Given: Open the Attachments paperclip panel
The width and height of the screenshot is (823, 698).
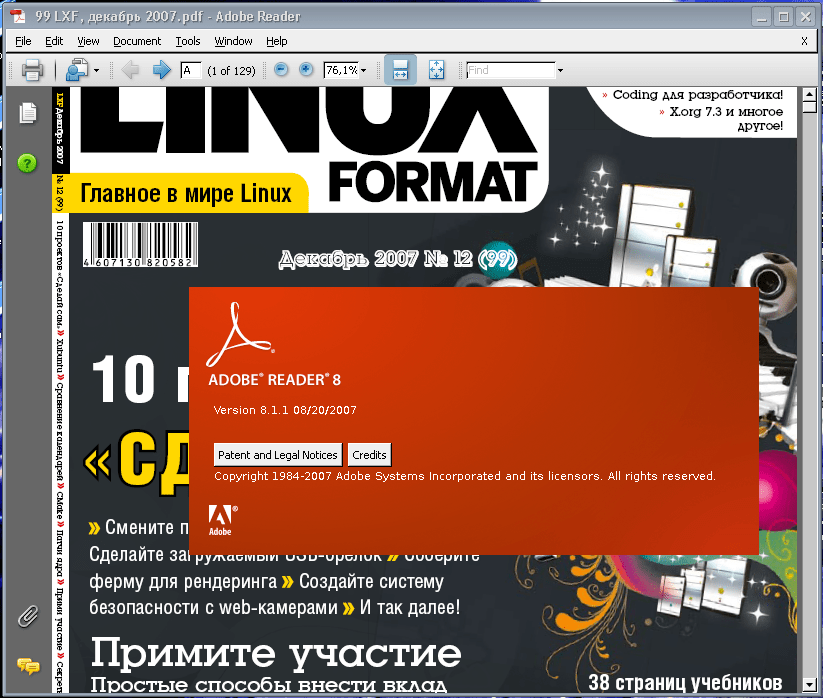Looking at the screenshot, I should [27, 617].
